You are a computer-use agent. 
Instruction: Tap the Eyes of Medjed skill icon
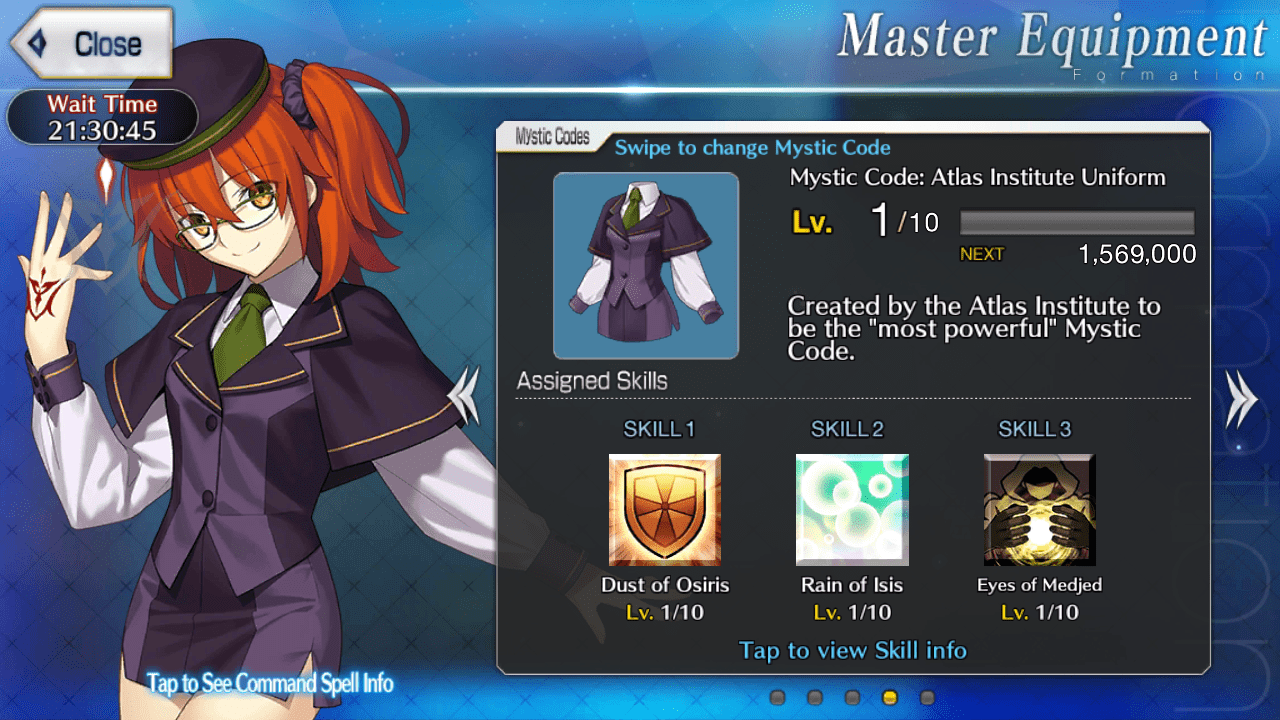[1040, 510]
